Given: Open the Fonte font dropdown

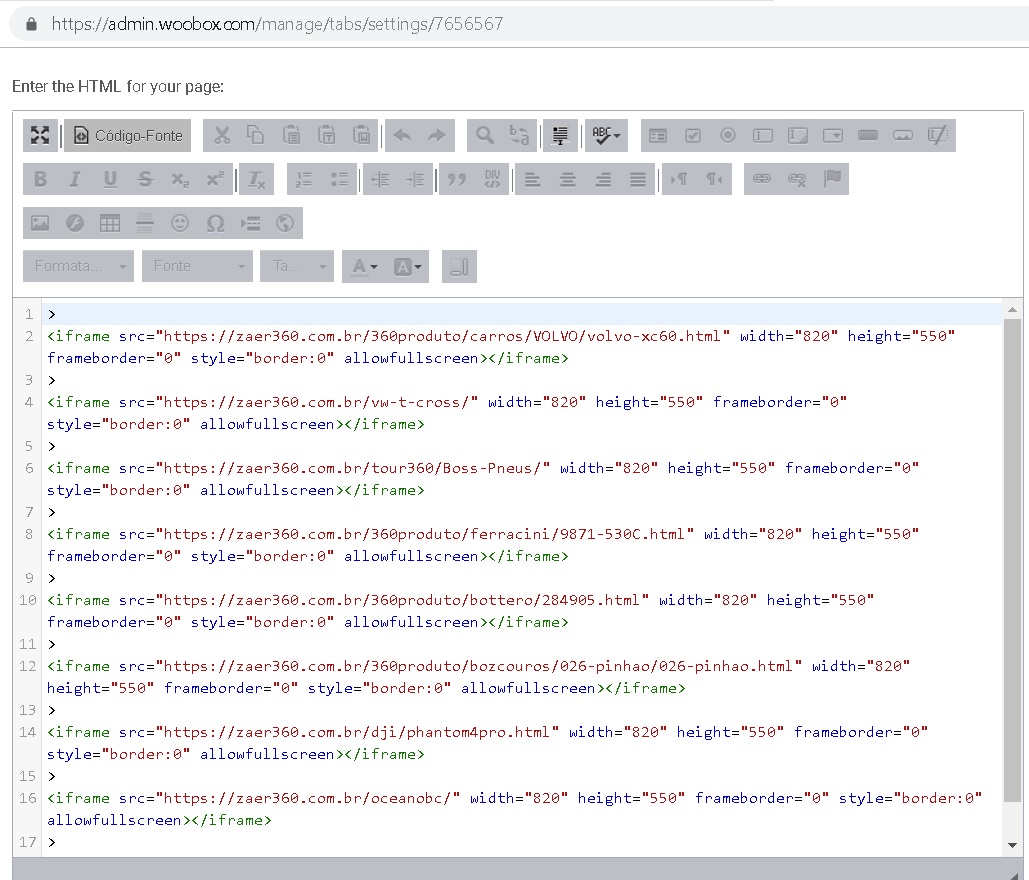Looking at the screenshot, I should coord(198,266).
